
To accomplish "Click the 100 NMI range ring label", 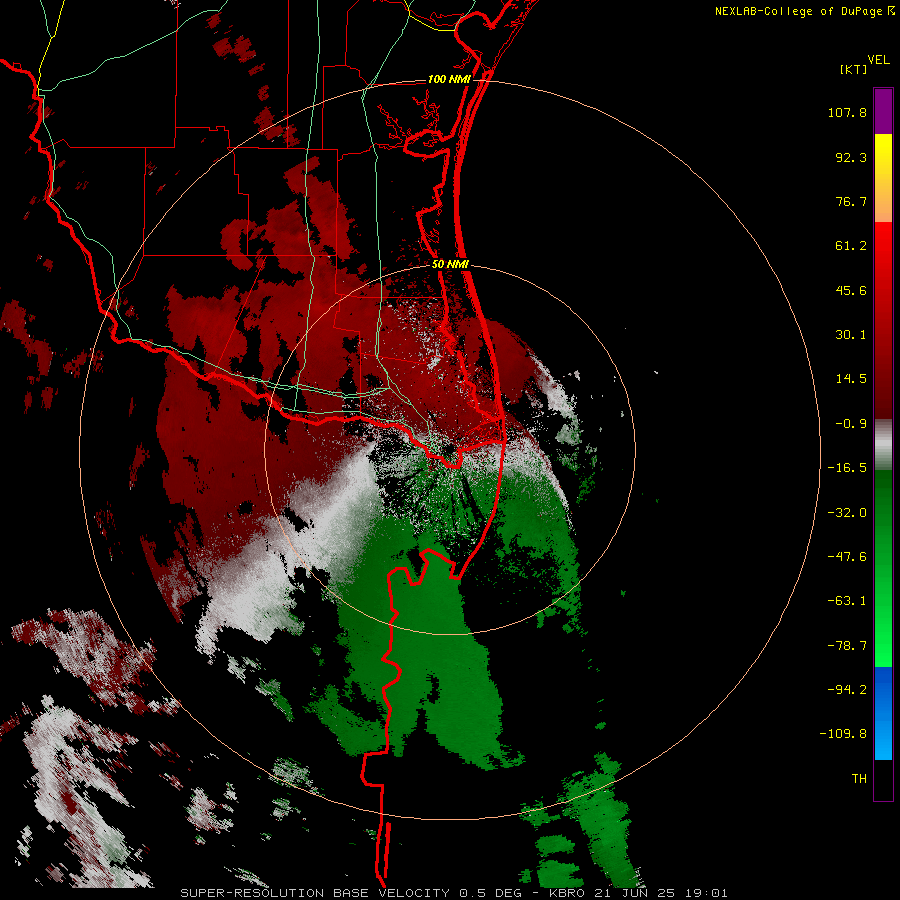I will coord(449,79).
